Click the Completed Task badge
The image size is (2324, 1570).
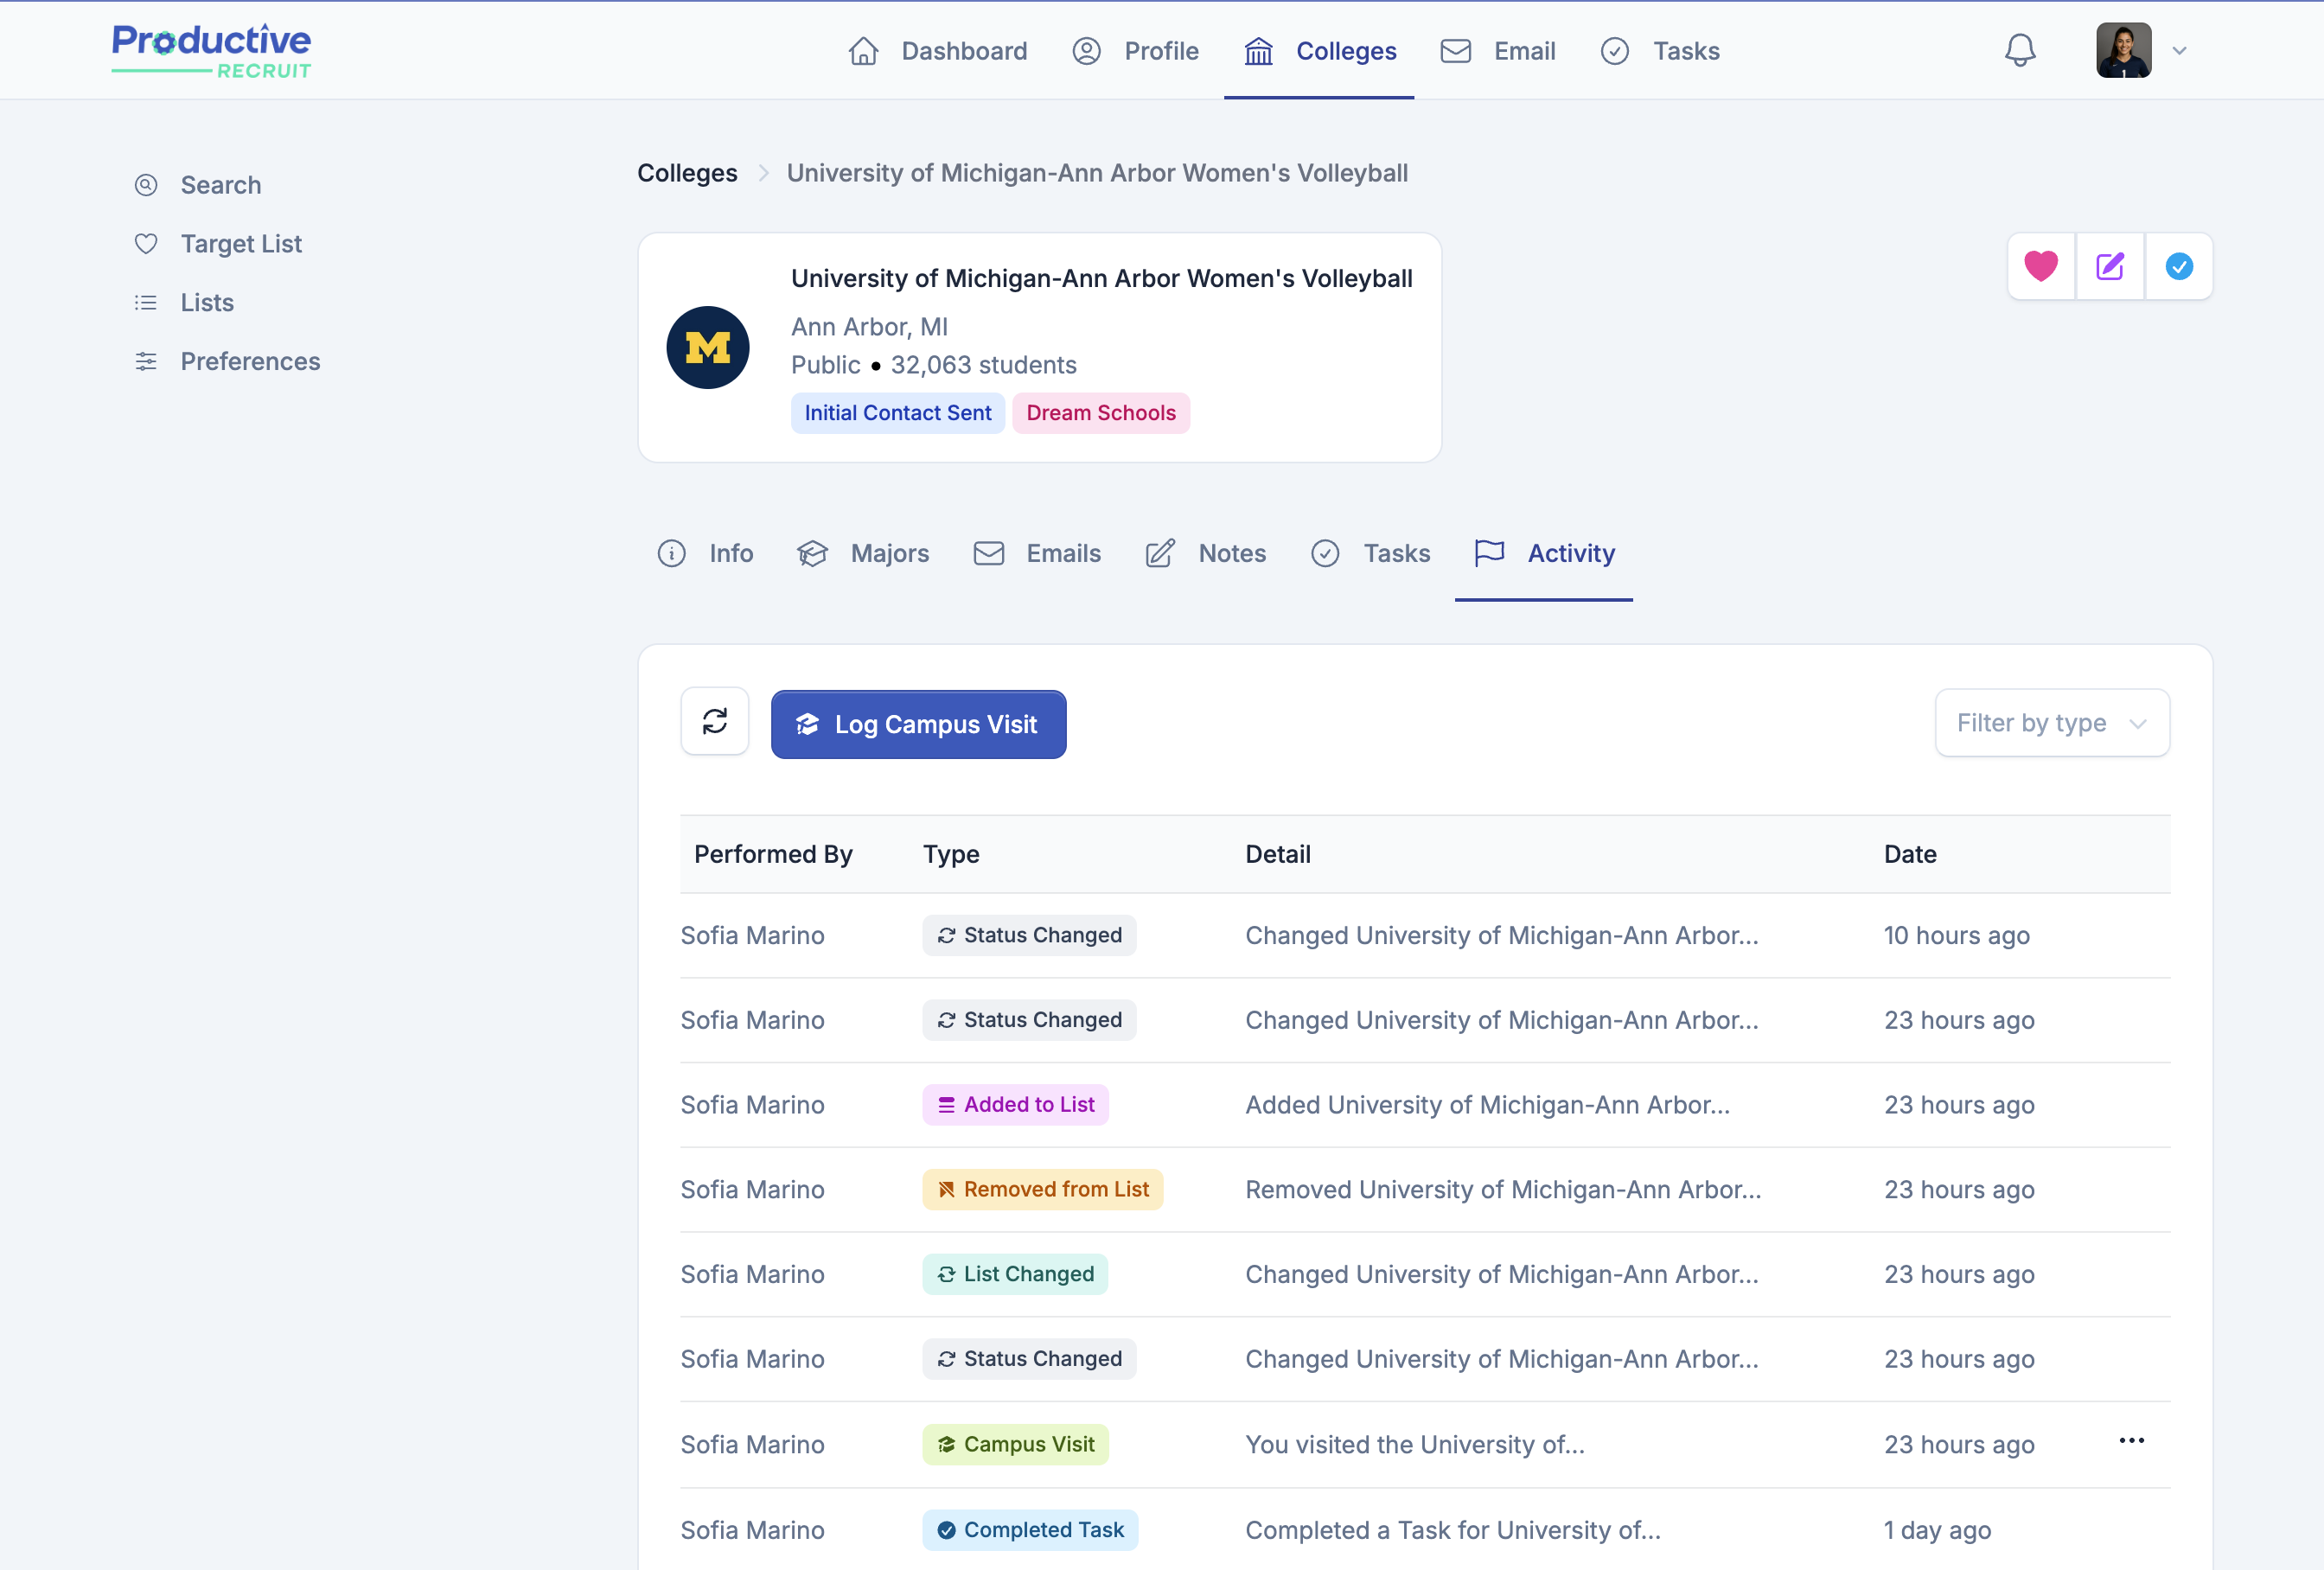(1030, 1531)
